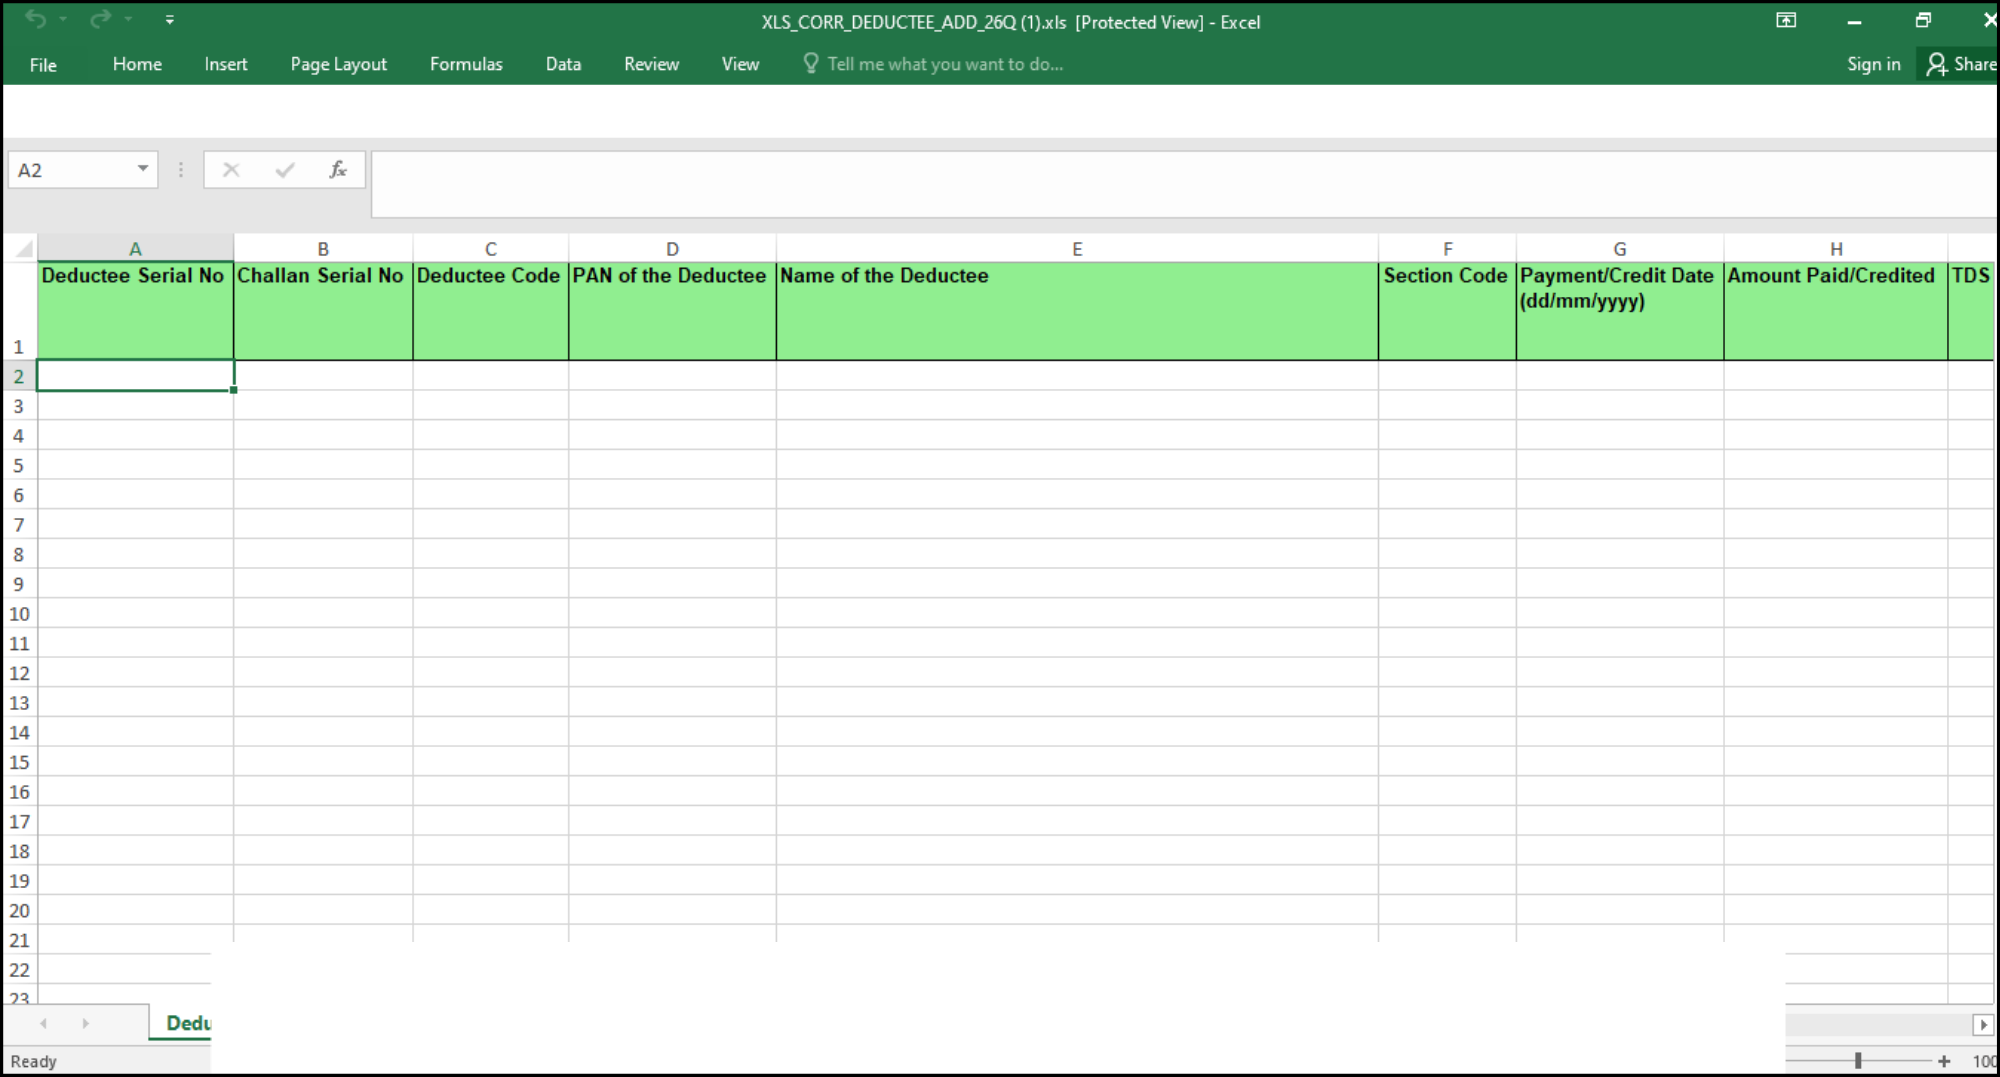Click the formula bar Cancel X icon
Screen dimensions: 2000x1077
tap(231, 169)
